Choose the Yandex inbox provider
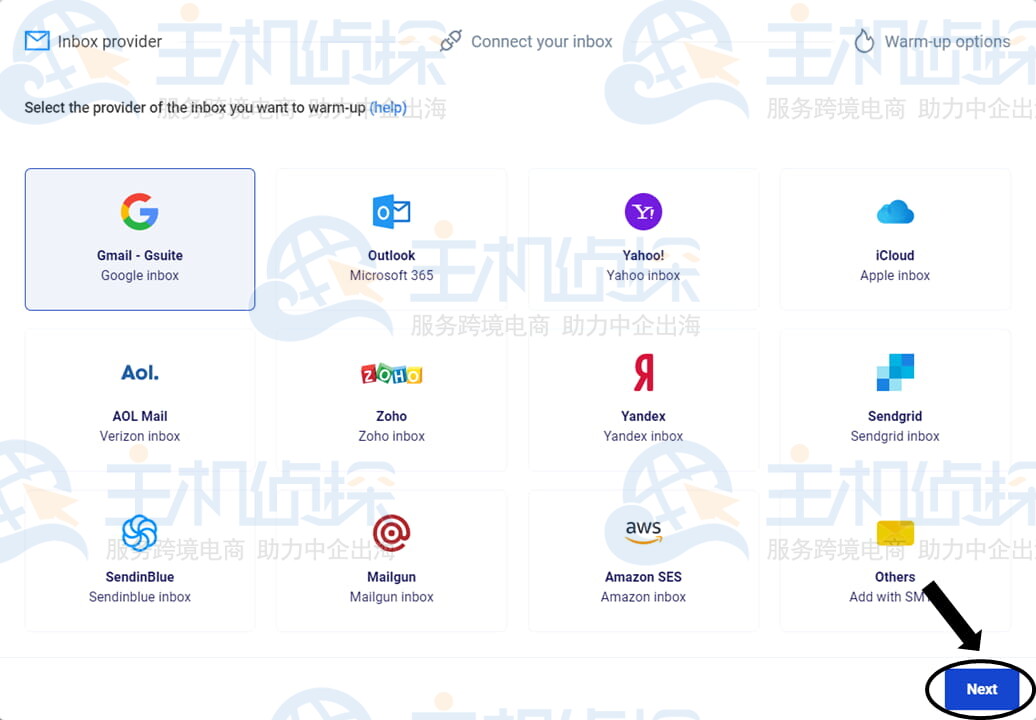The width and height of the screenshot is (1036, 720). click(643, 399)
